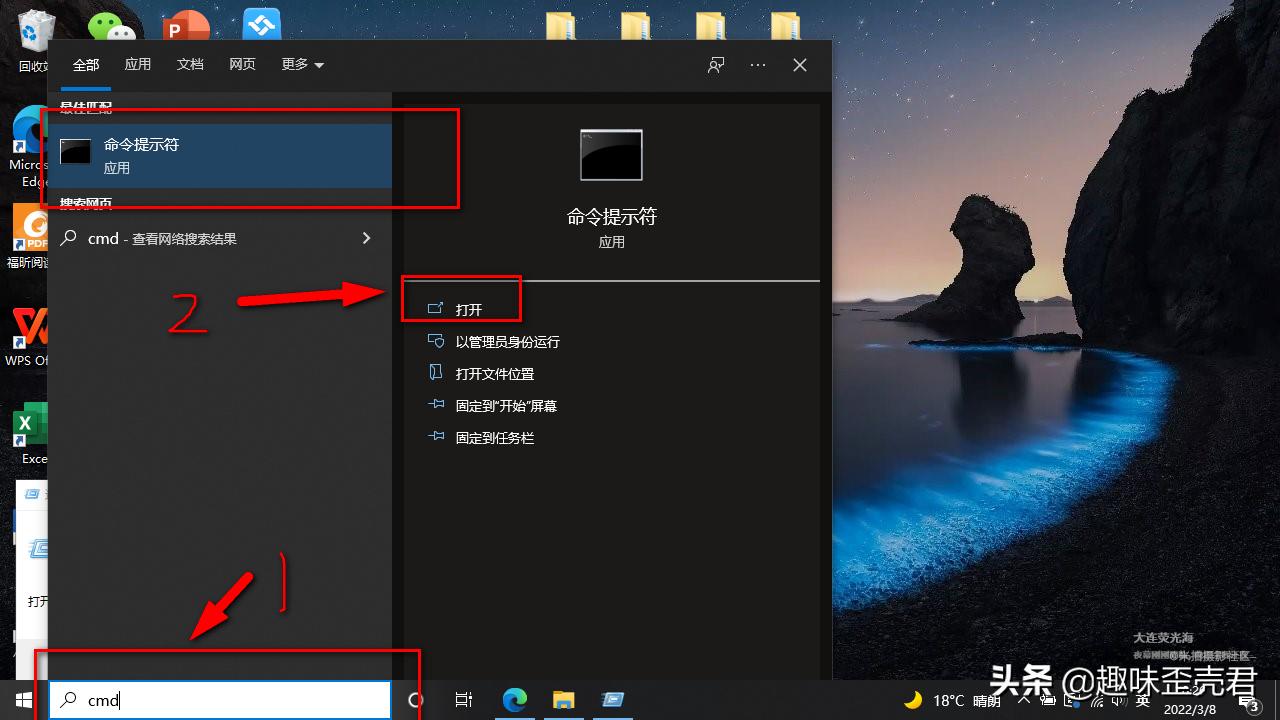Open File Explorer from the taskbar

click(x=563, y=700)
